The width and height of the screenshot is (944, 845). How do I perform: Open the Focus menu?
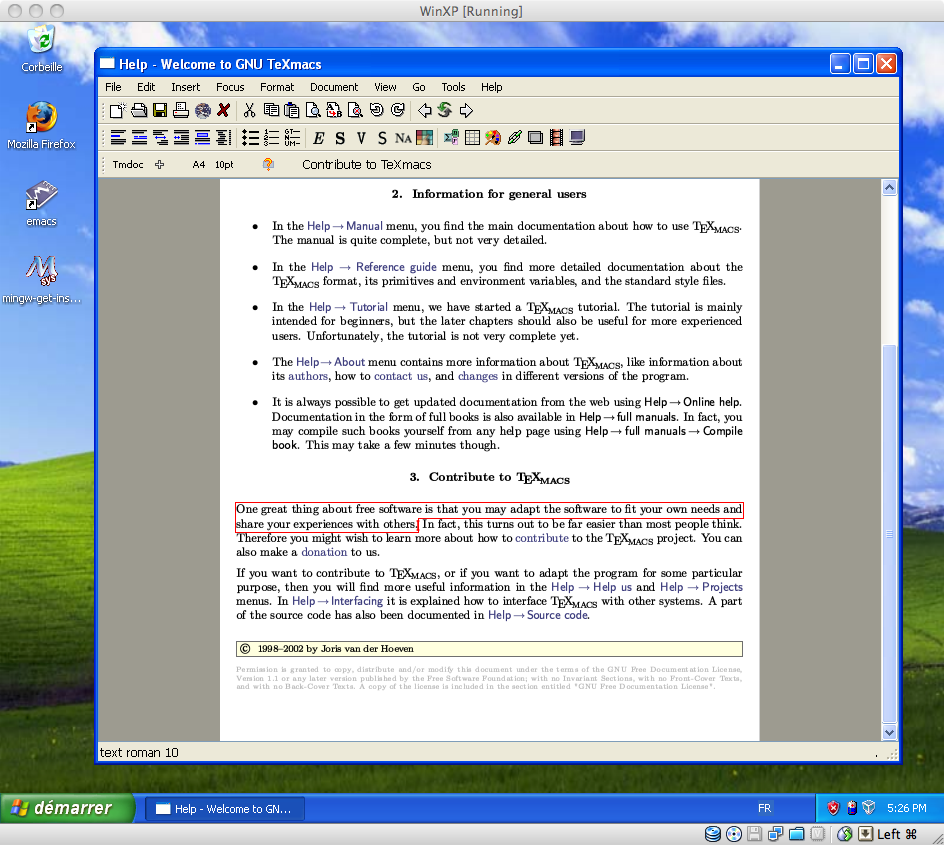pyautogui.click(x=230, y=87)
